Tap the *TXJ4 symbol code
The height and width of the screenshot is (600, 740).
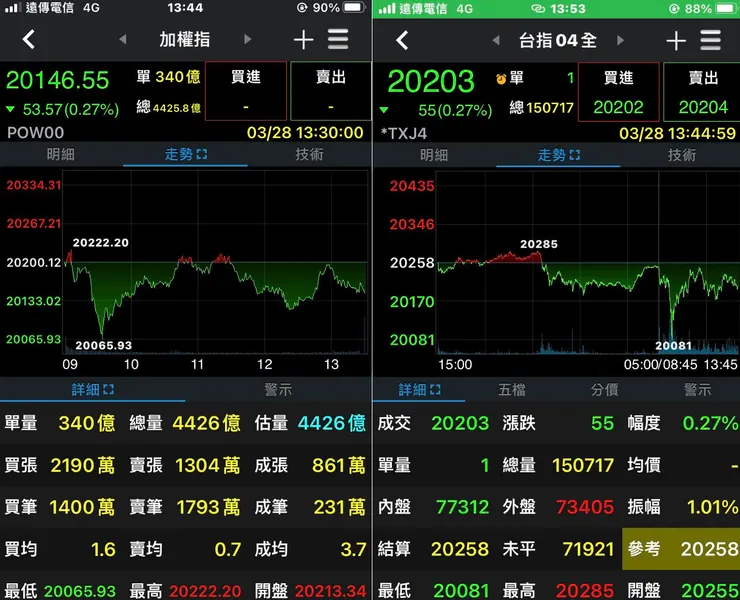404,134
